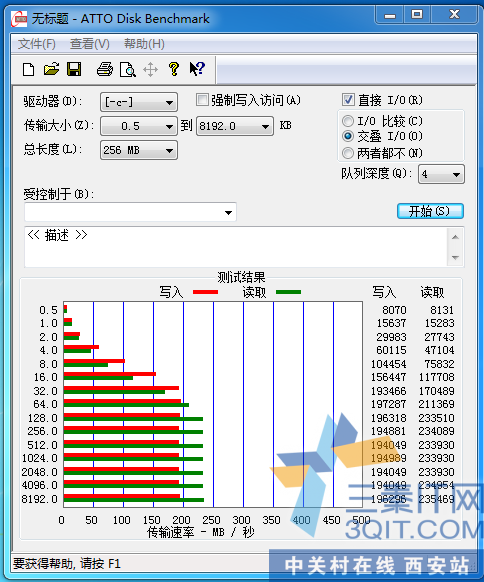
Task: Click the read value 8131
Action: click(442, 310)
